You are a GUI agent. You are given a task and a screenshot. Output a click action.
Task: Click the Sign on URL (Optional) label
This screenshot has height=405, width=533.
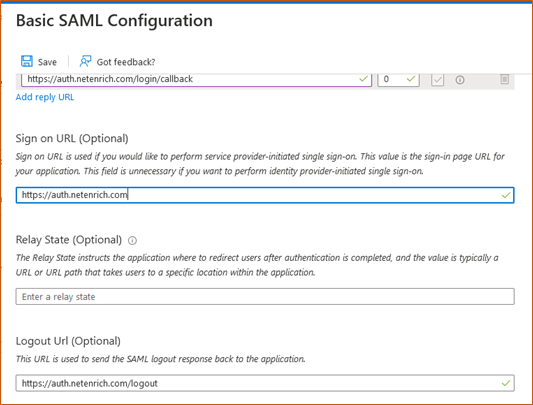click(x=72, y=139)
